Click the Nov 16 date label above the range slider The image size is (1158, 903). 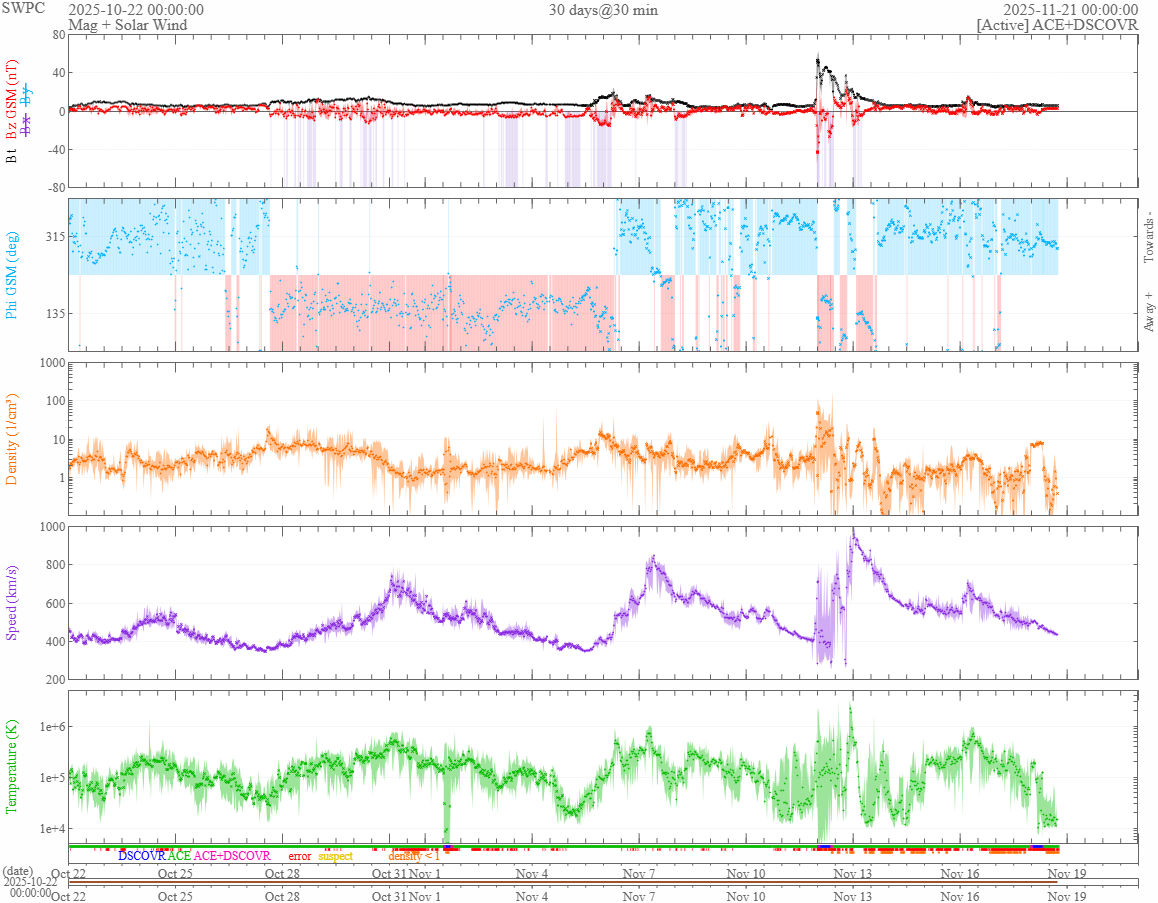coord(959,873)
